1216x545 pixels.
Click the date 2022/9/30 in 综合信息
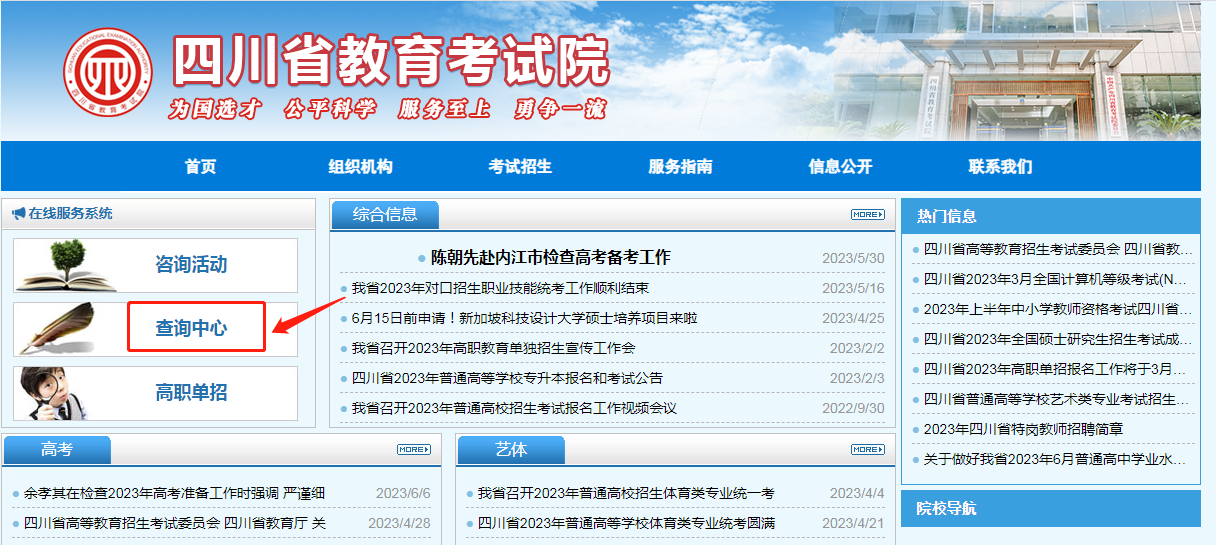(x=853, y=408)
